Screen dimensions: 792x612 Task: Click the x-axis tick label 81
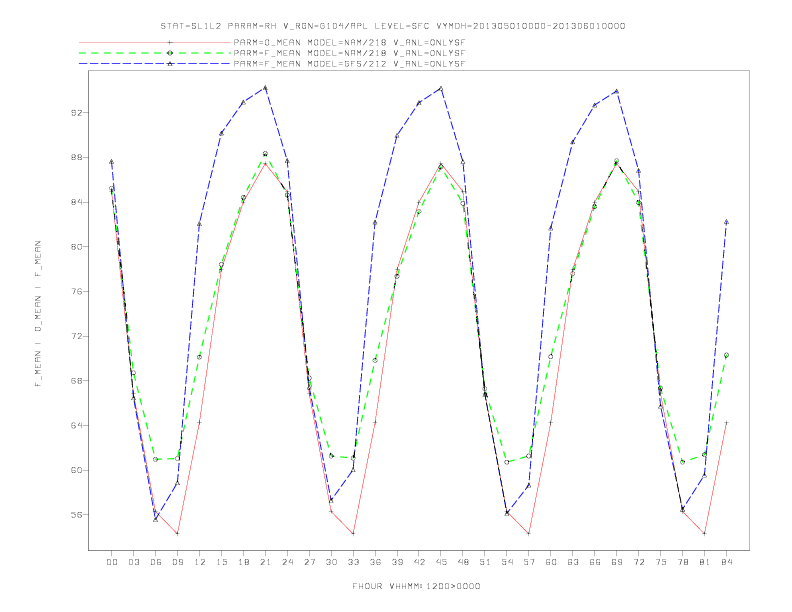(x=705, y=562)
